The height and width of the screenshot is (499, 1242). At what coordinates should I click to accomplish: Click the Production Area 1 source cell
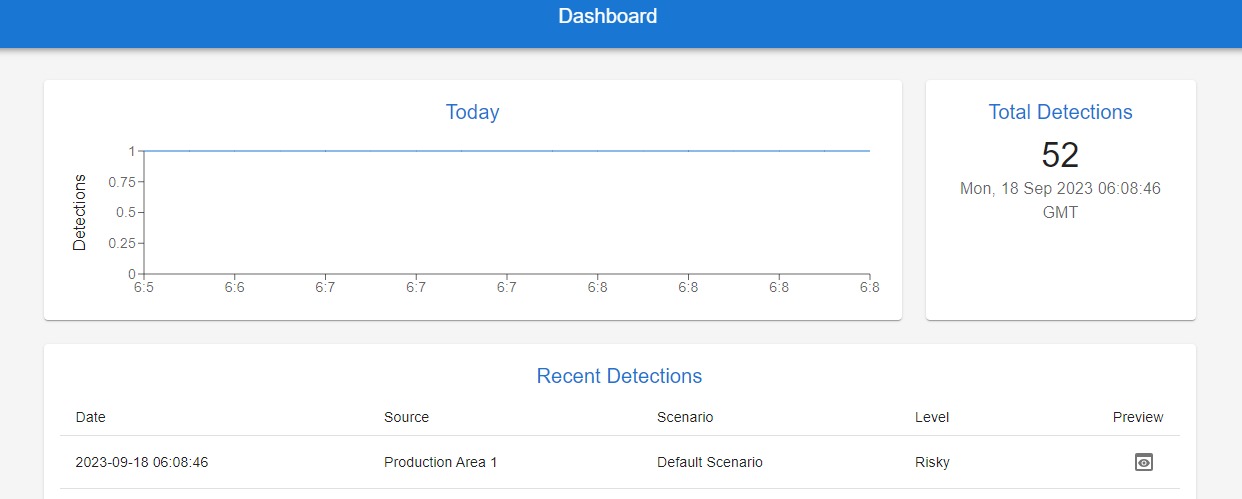pos(440,462)
